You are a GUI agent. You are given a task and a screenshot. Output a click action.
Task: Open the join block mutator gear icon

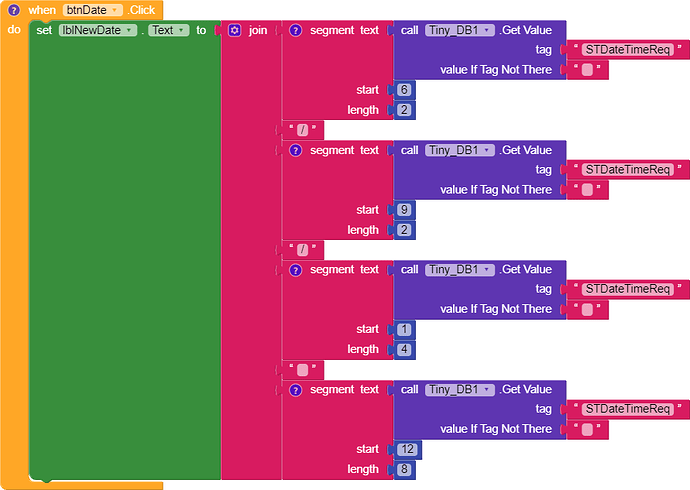235,30
